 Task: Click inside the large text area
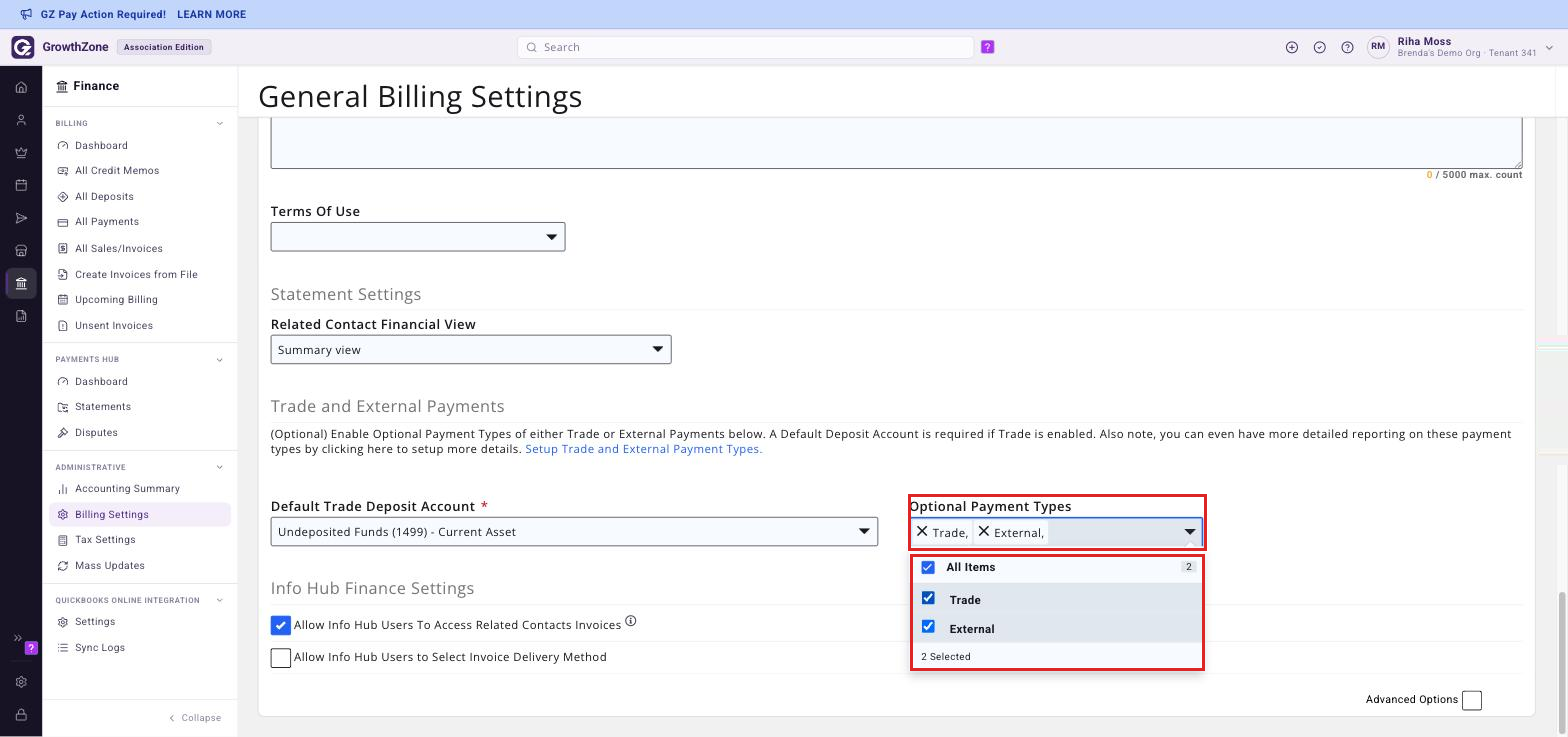point(896,142)
